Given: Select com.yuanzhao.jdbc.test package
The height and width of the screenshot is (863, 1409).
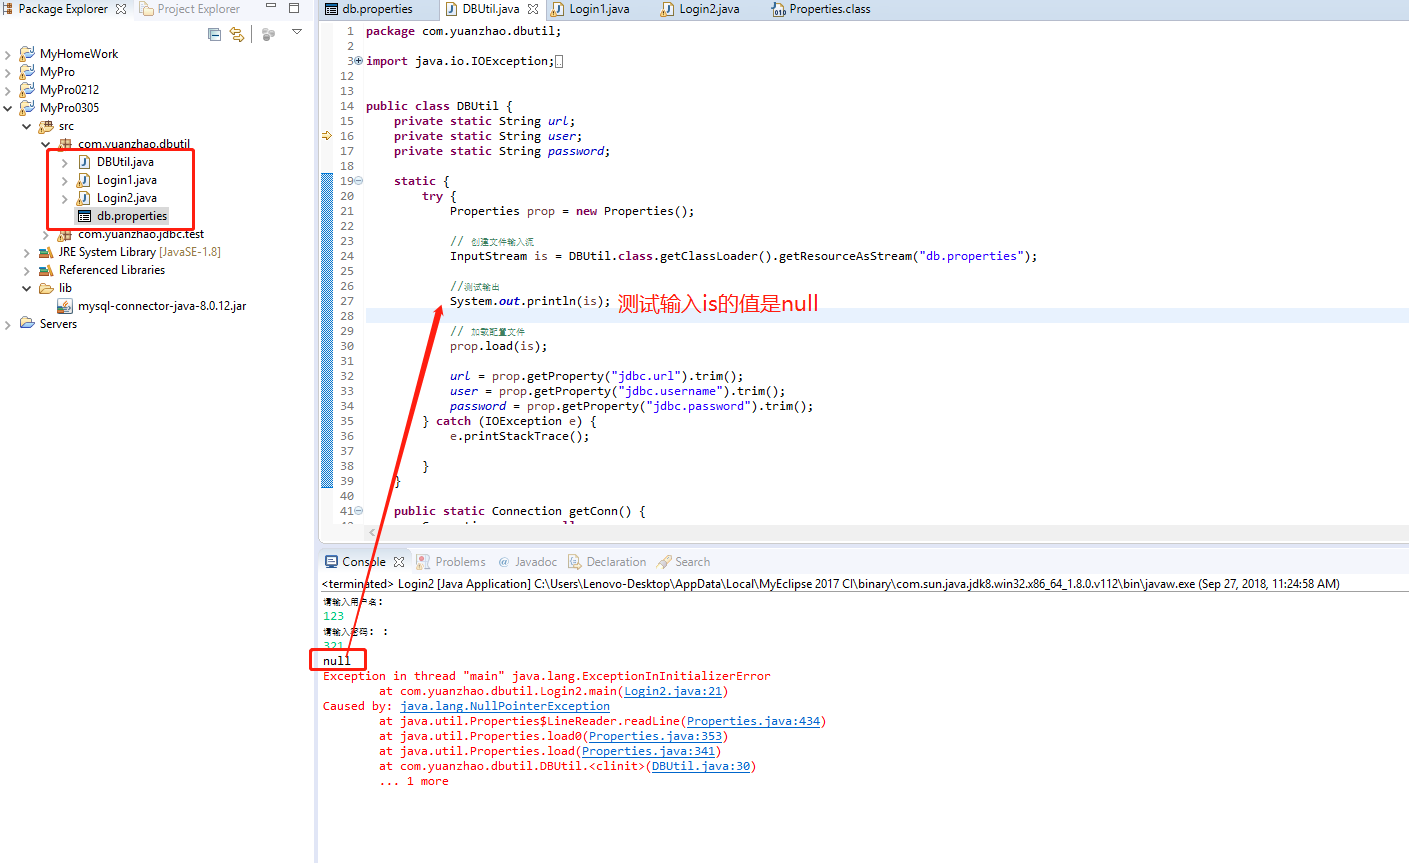Looking at the screenshot, I should pos(141,234).
